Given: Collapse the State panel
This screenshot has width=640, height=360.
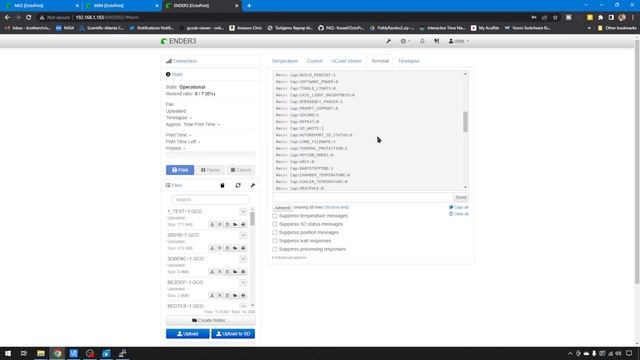Looking at the screenshot, I should pos(174,74).
